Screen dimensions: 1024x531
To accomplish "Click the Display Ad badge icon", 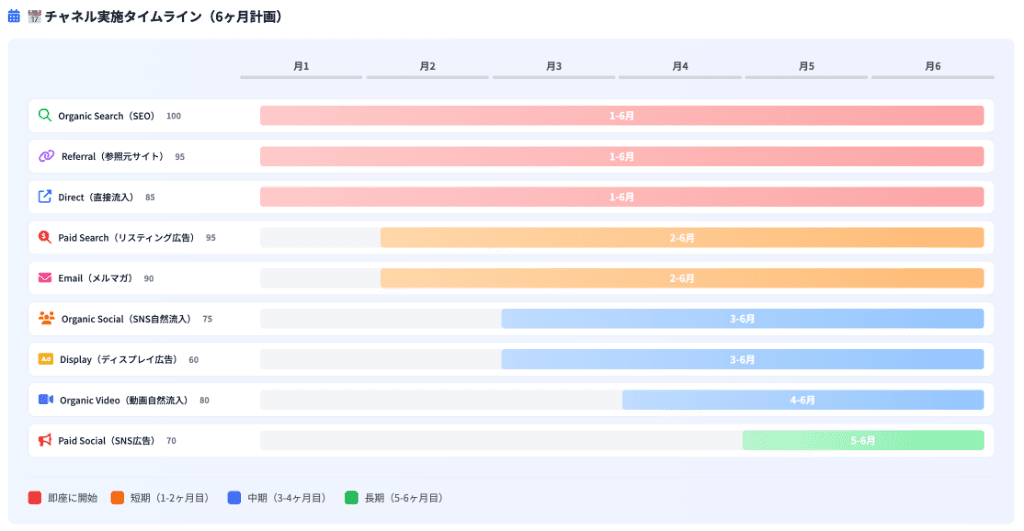I will point(45,359).
